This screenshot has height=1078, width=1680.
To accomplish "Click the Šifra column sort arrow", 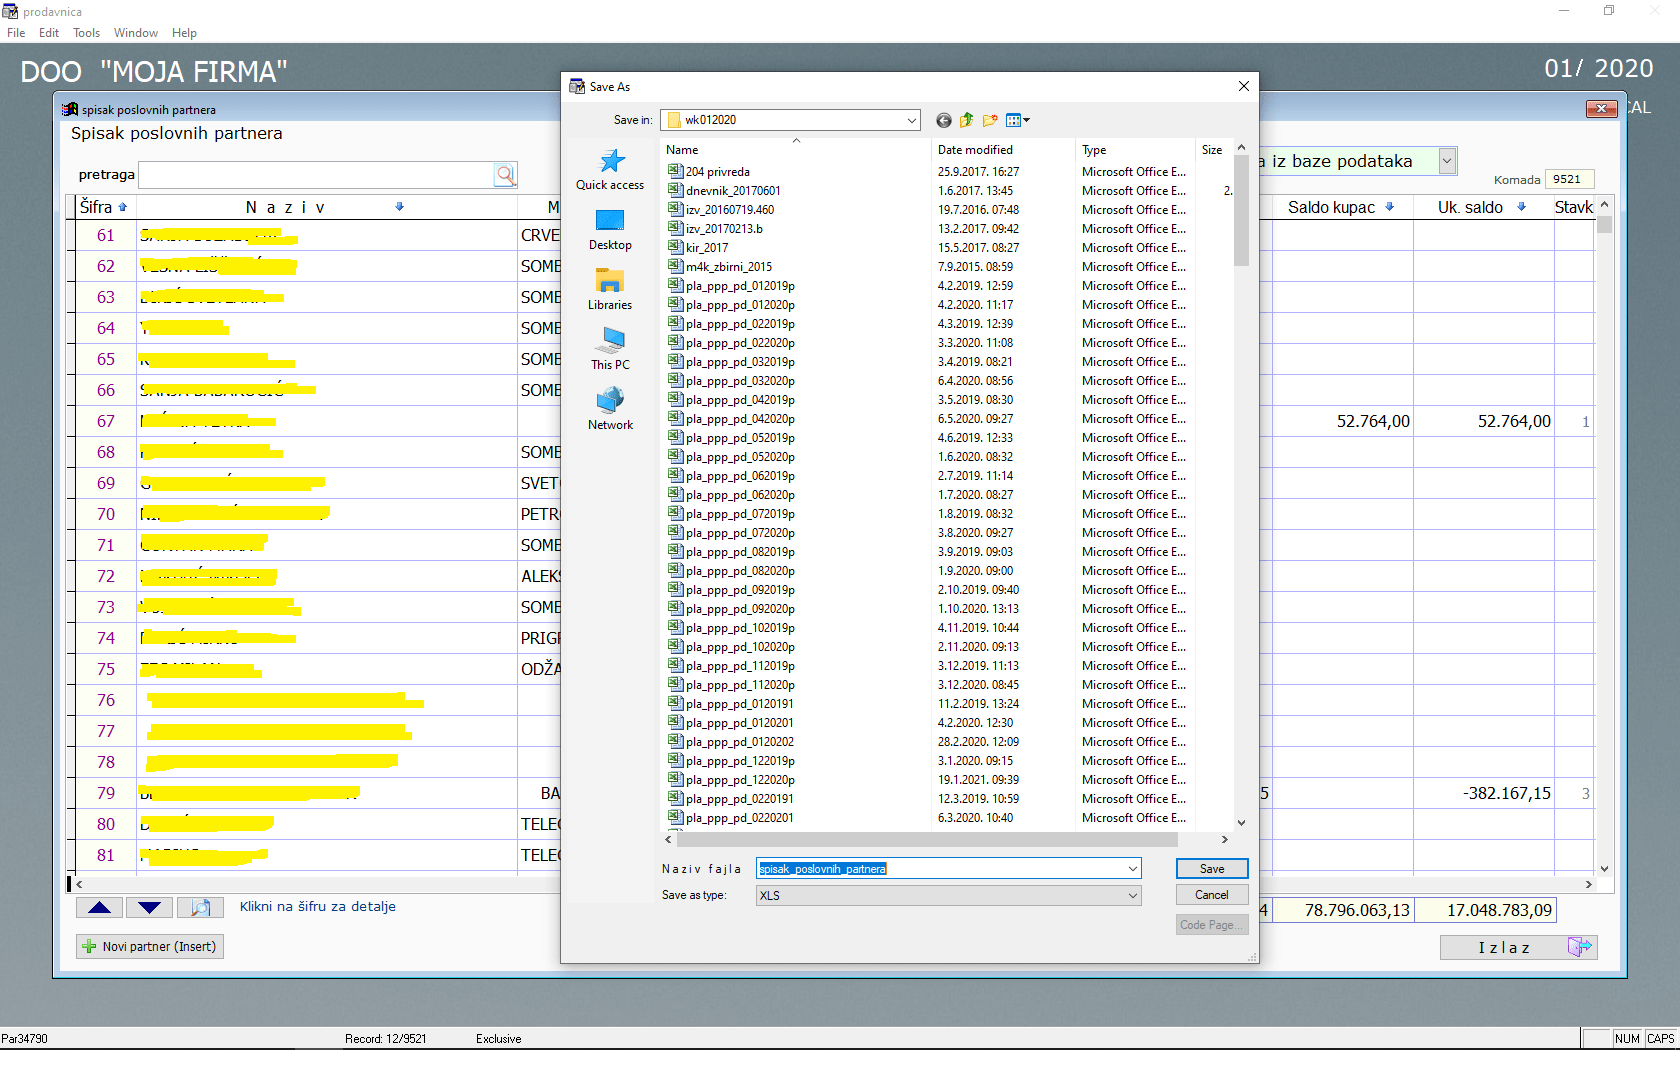I will 123,207.
